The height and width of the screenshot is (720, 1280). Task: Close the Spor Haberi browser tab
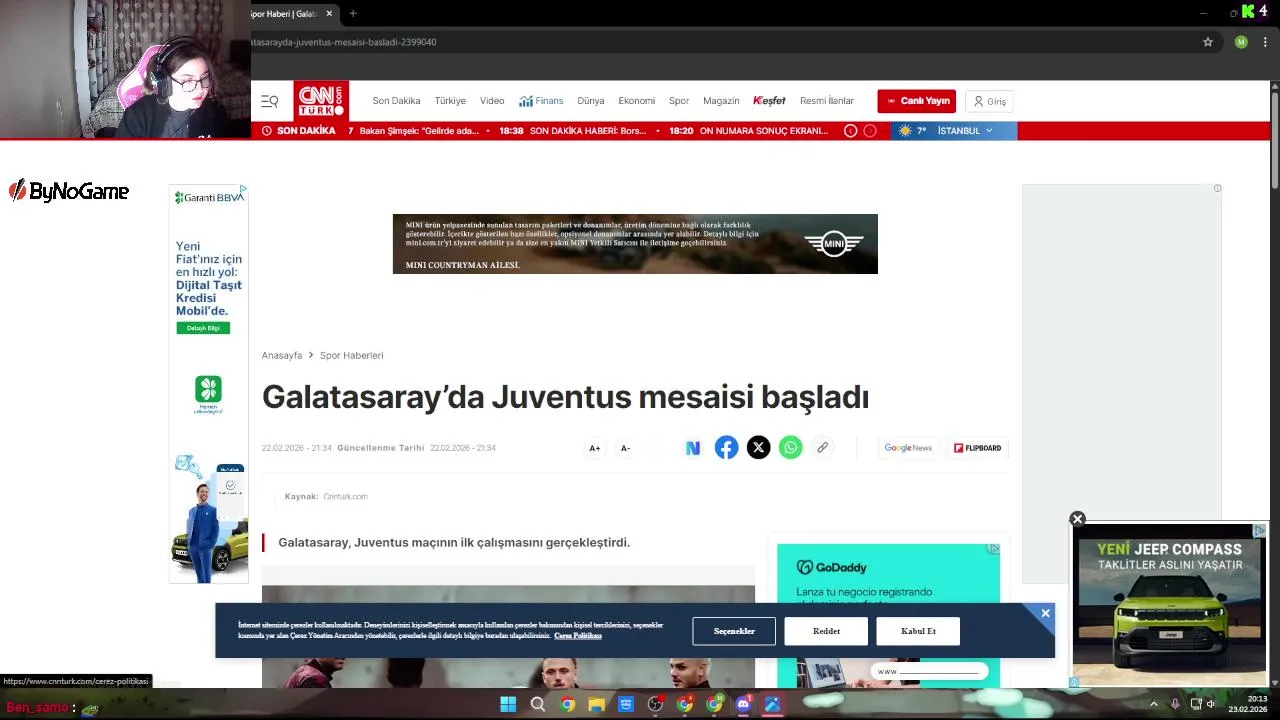click(329, 13)
